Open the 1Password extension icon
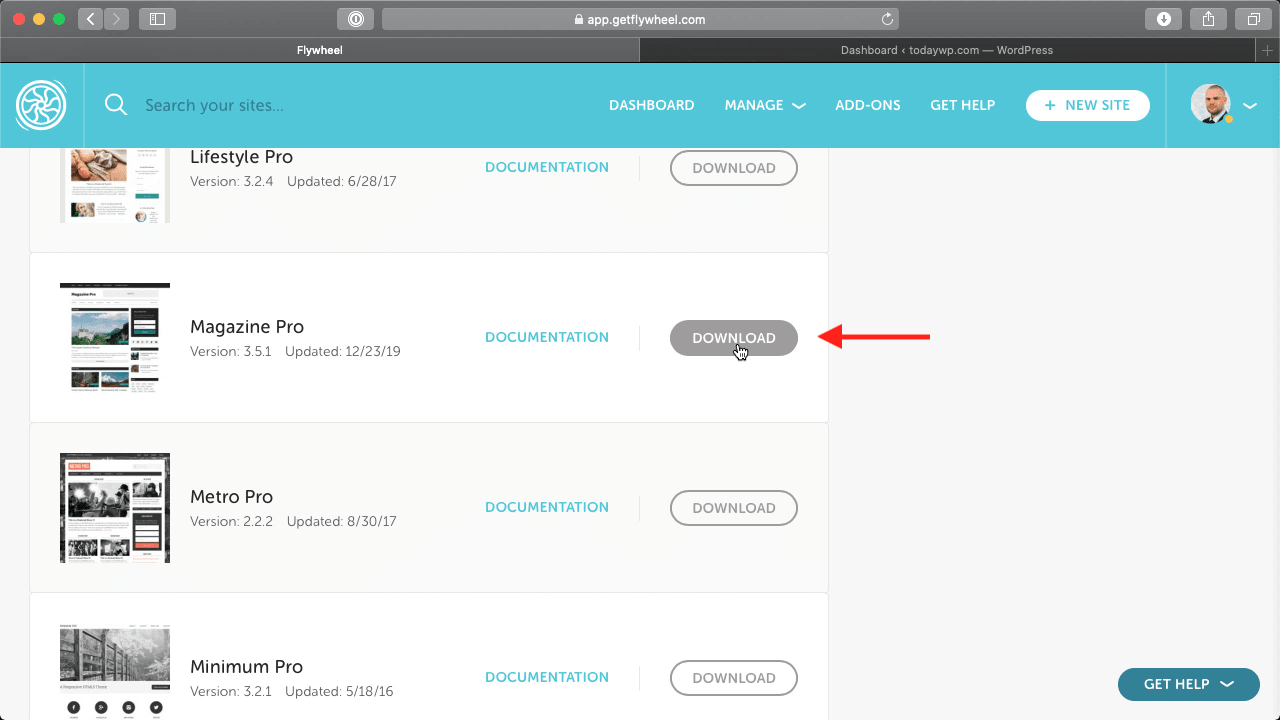This screenshot has width=1280, height=720. (355, 18)
